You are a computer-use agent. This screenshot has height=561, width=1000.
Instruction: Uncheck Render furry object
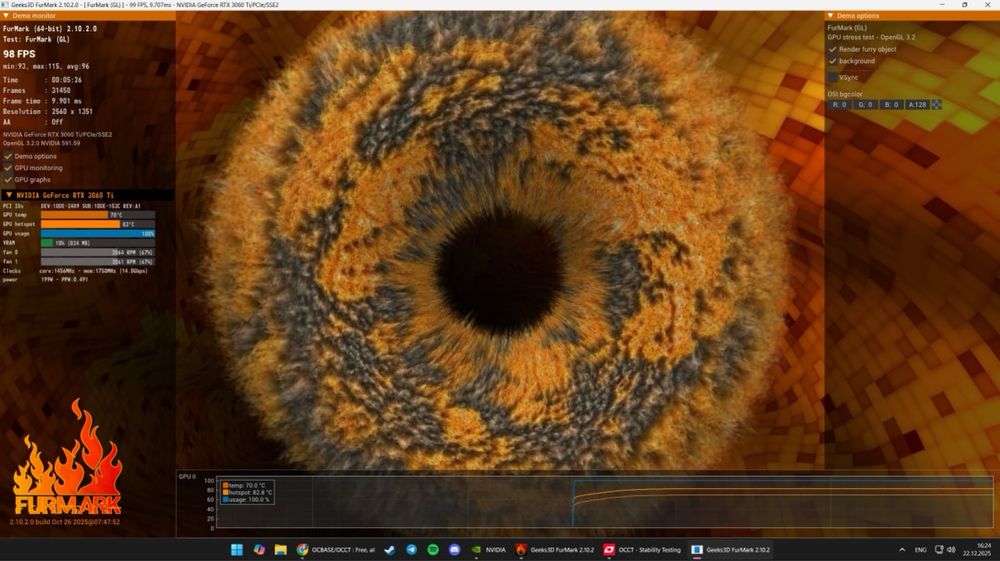(x=832, y=49)
